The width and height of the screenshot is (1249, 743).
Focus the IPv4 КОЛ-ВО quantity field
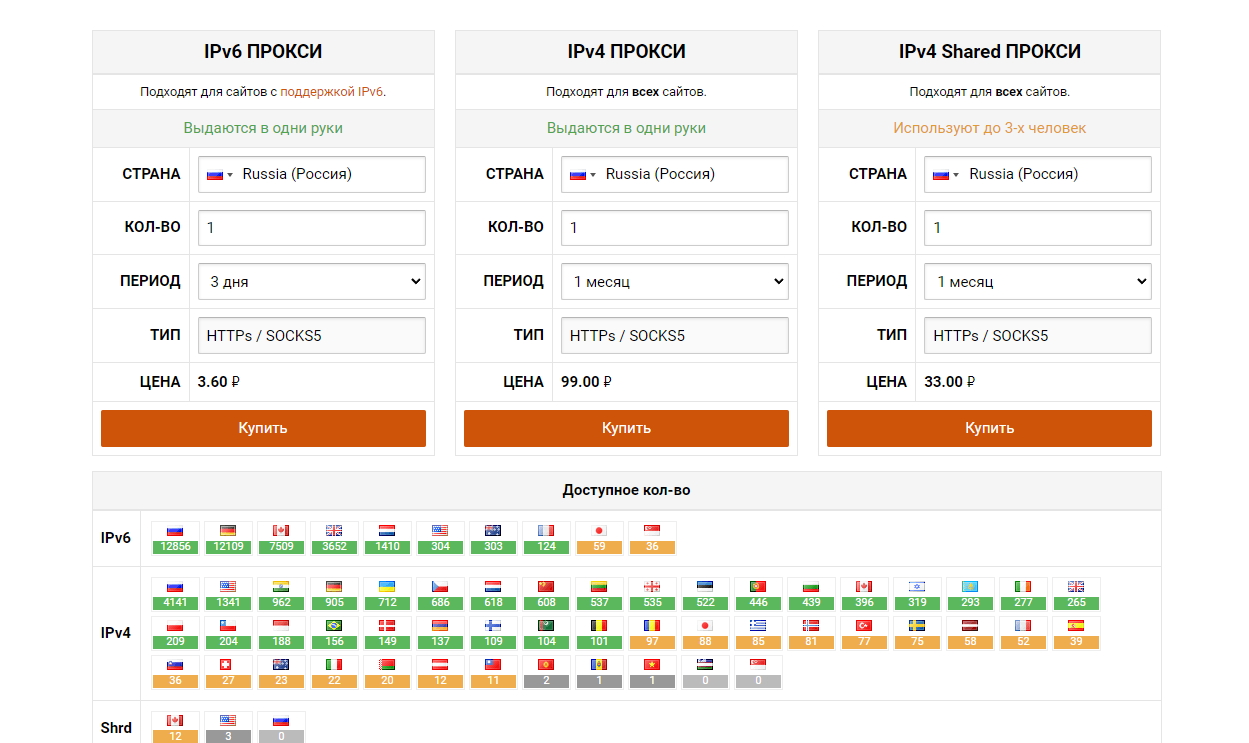click(675, 228)
